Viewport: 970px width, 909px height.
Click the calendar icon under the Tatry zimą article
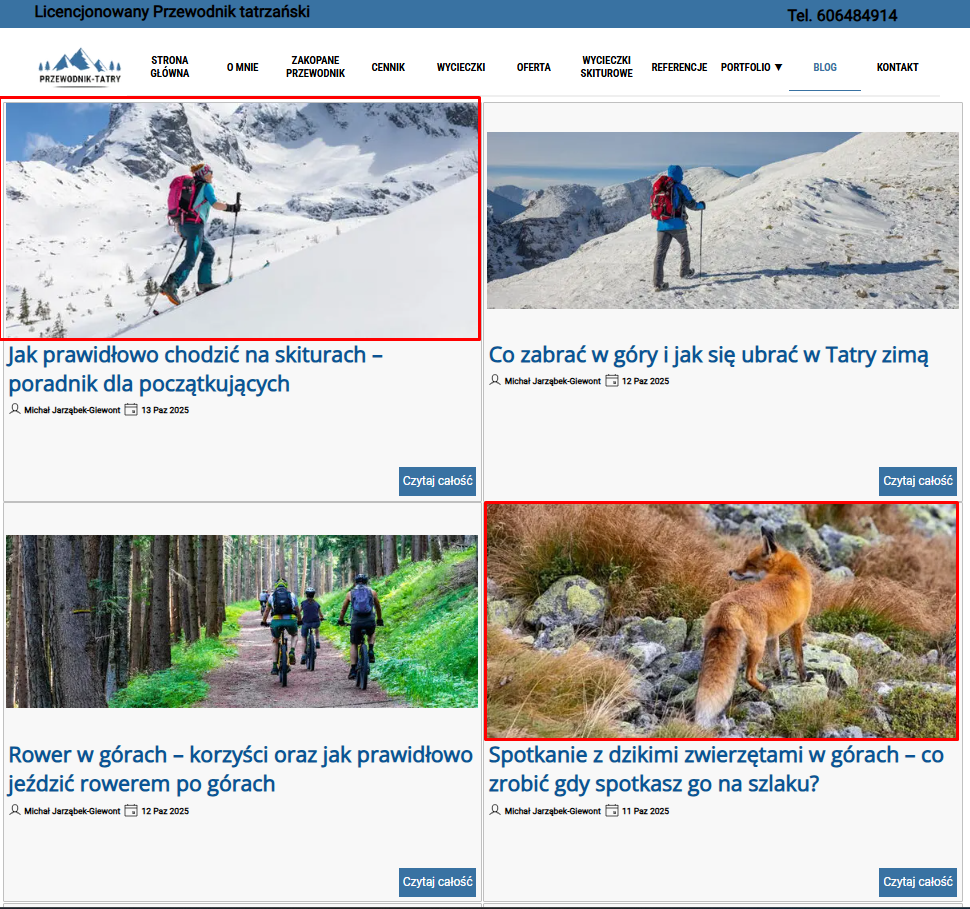click(x=612, y=380)
